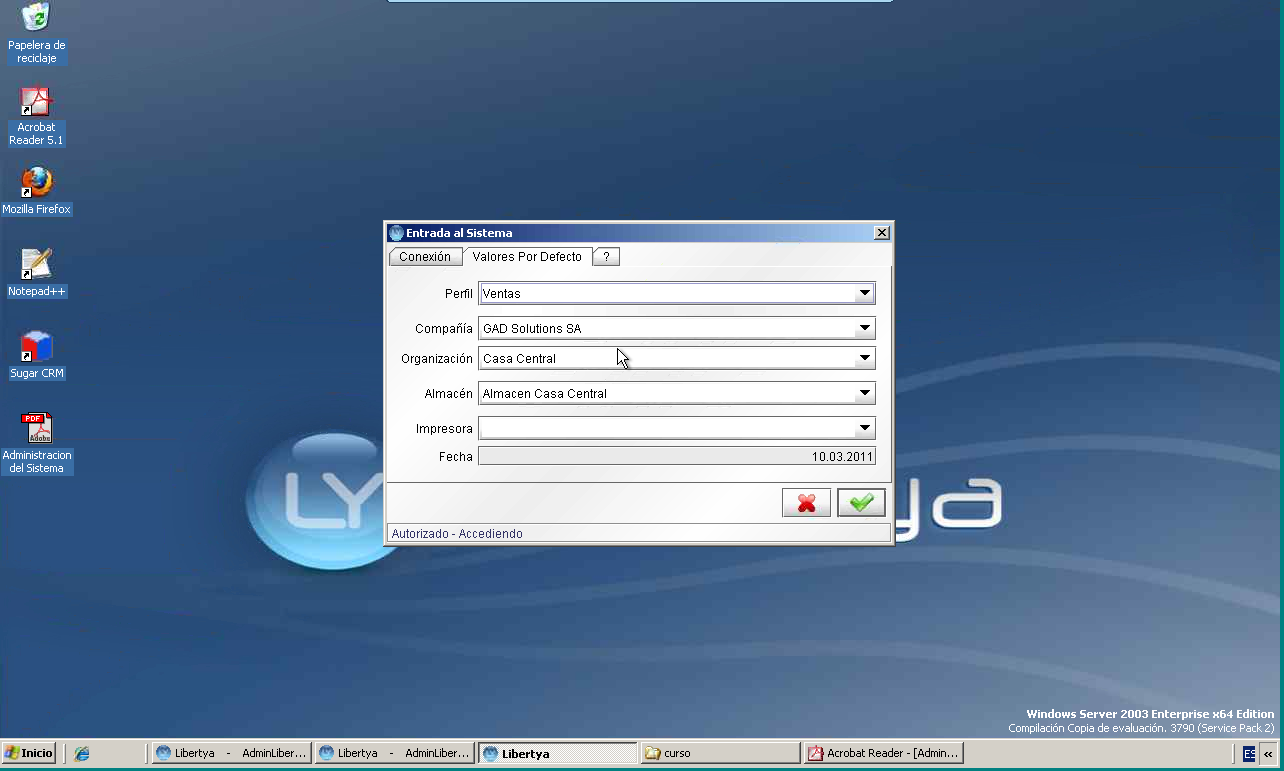Viewport: 1284px width, 771px height.
Task: Click the active Libertya taskbar button
Action: pyautogui.click(x=558, y=753)
